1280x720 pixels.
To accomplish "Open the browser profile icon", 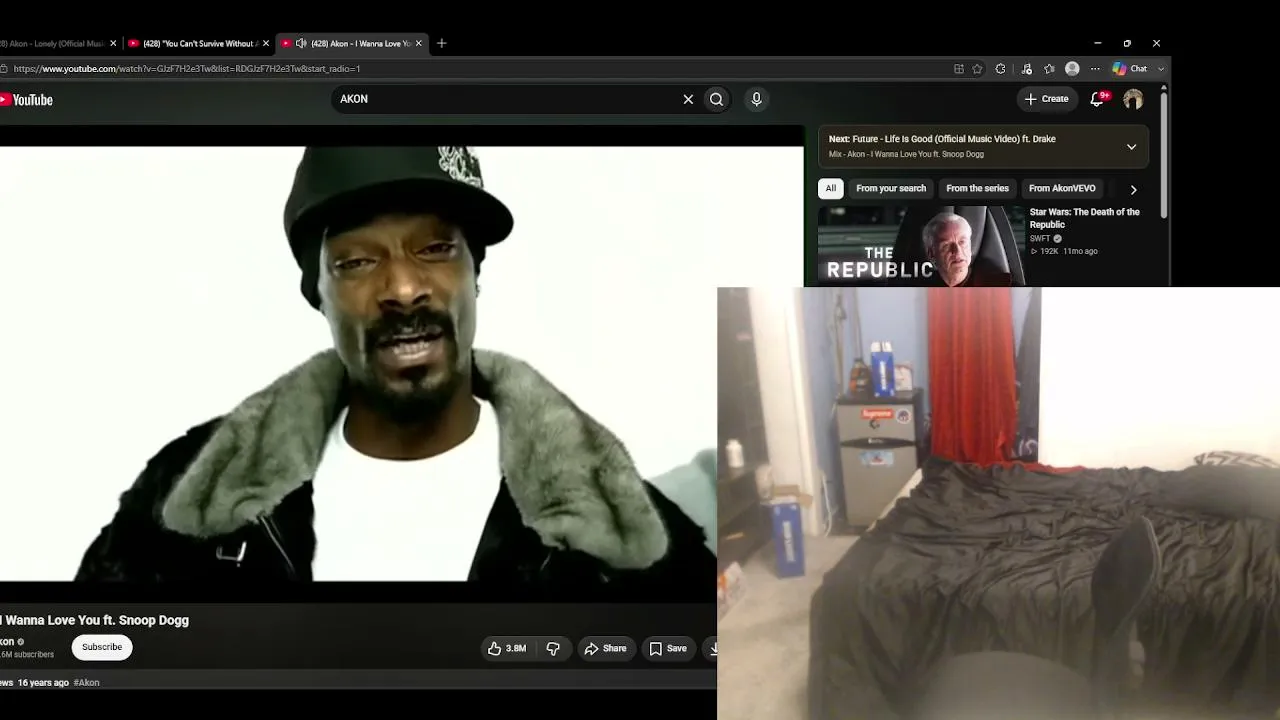I will click(x=1072, y=69).
